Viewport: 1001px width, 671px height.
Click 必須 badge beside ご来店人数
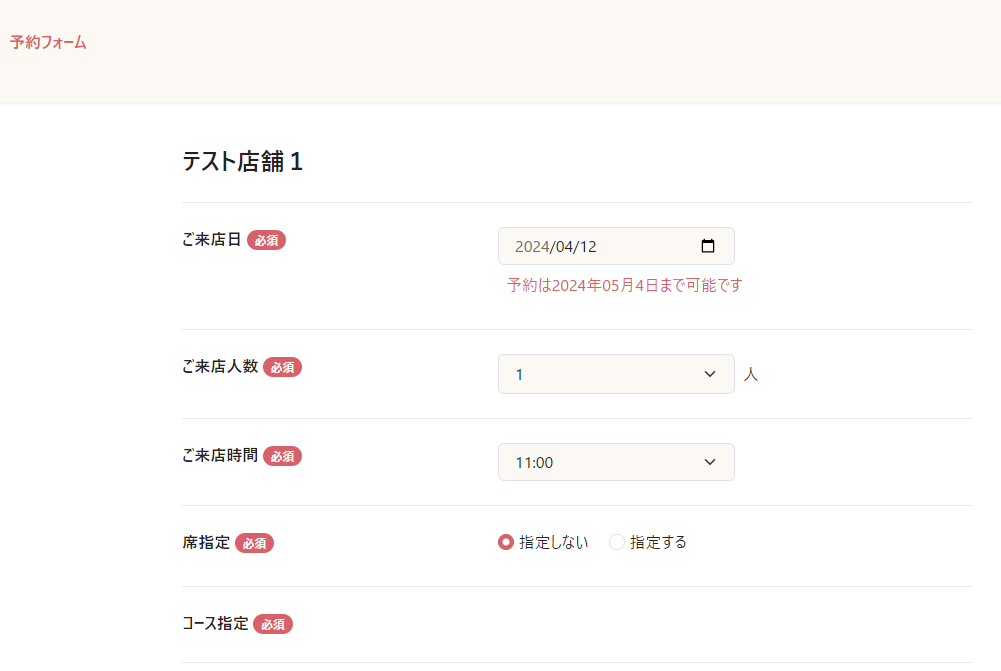(282, 367)
